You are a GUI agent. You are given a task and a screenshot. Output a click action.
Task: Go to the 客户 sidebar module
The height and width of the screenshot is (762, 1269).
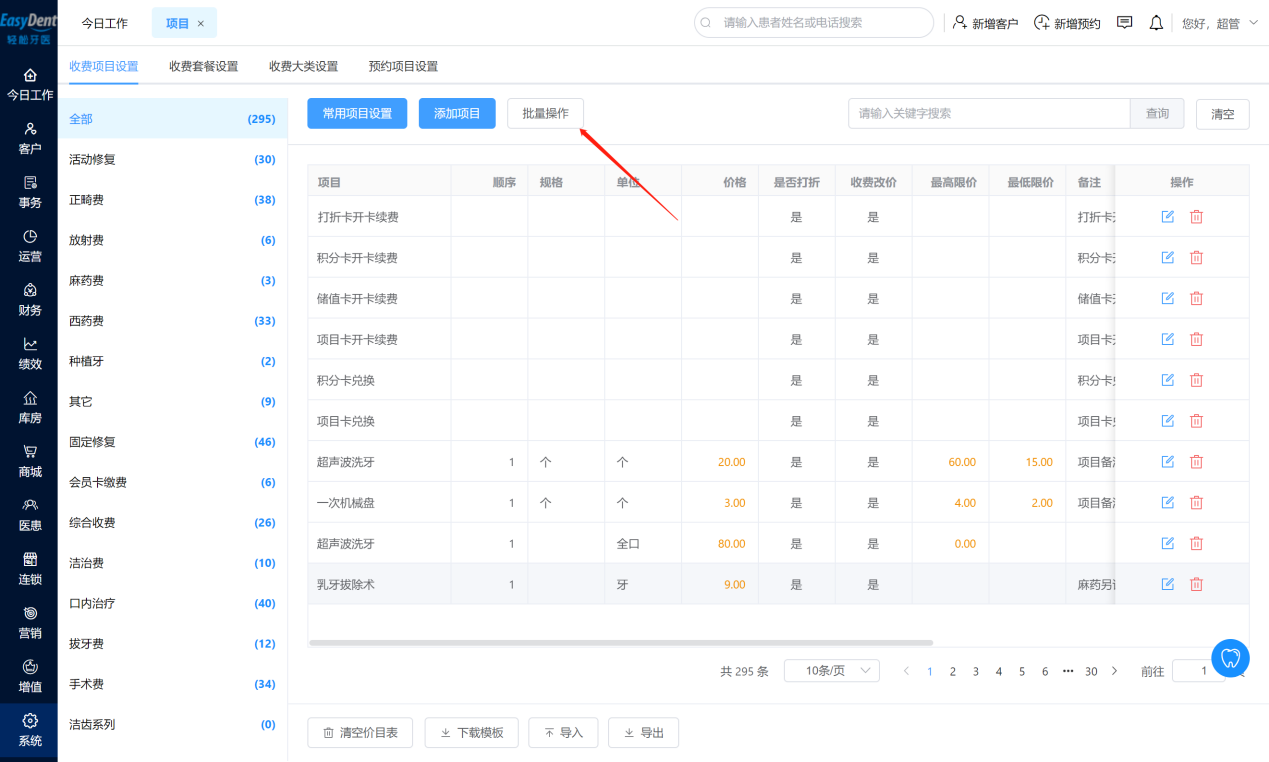tap(30, 139)
